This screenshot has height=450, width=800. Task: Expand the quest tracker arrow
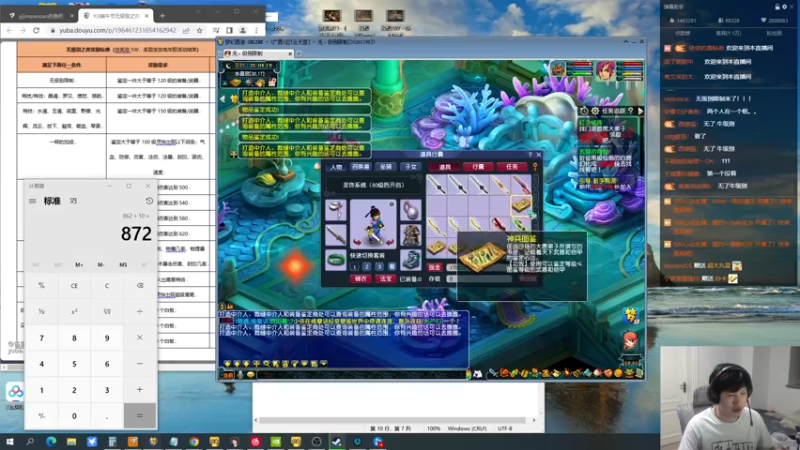tap(640, 111)
